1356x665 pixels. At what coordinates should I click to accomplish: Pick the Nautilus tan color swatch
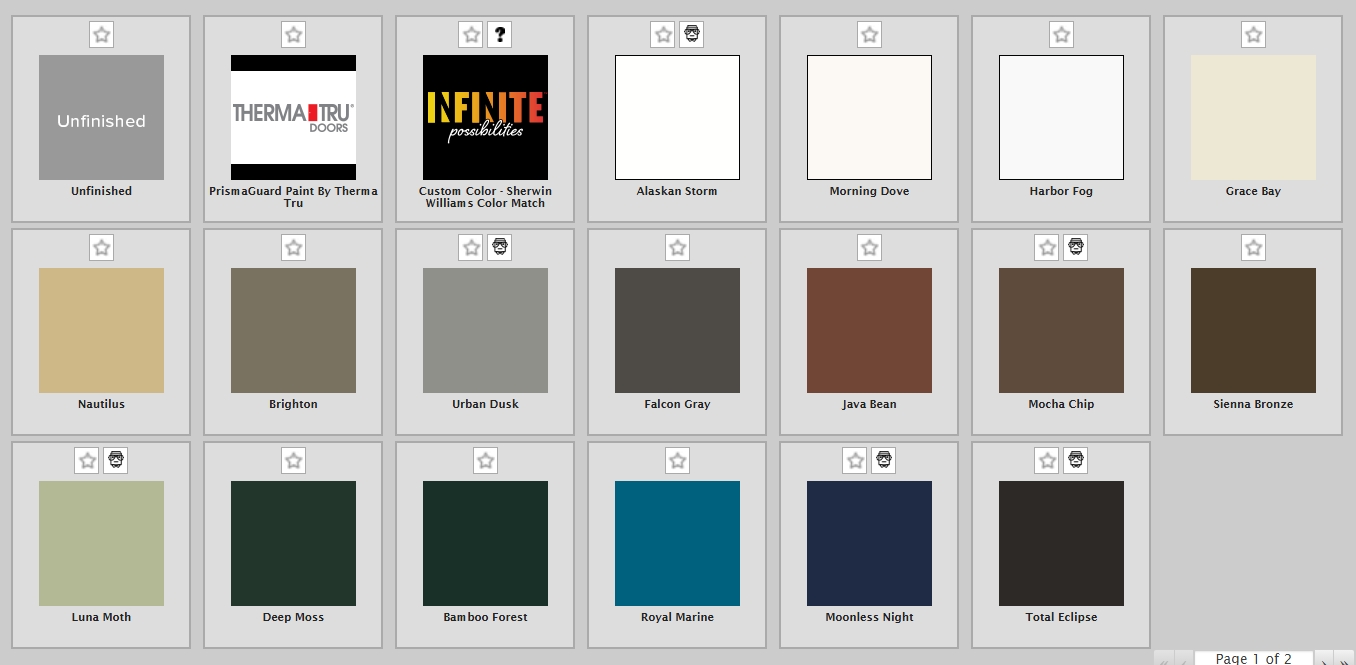(101, 330)
